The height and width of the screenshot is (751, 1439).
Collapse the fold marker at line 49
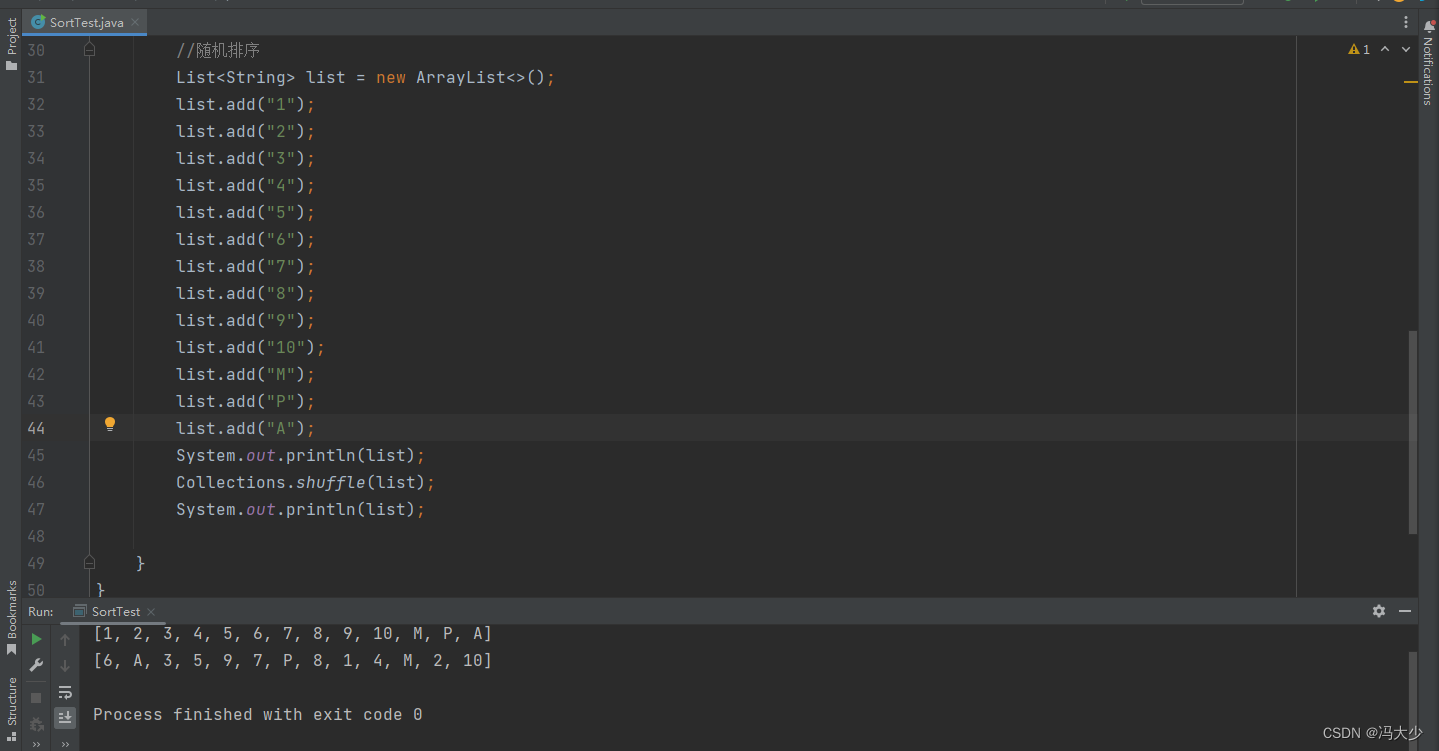click(89, 562)
